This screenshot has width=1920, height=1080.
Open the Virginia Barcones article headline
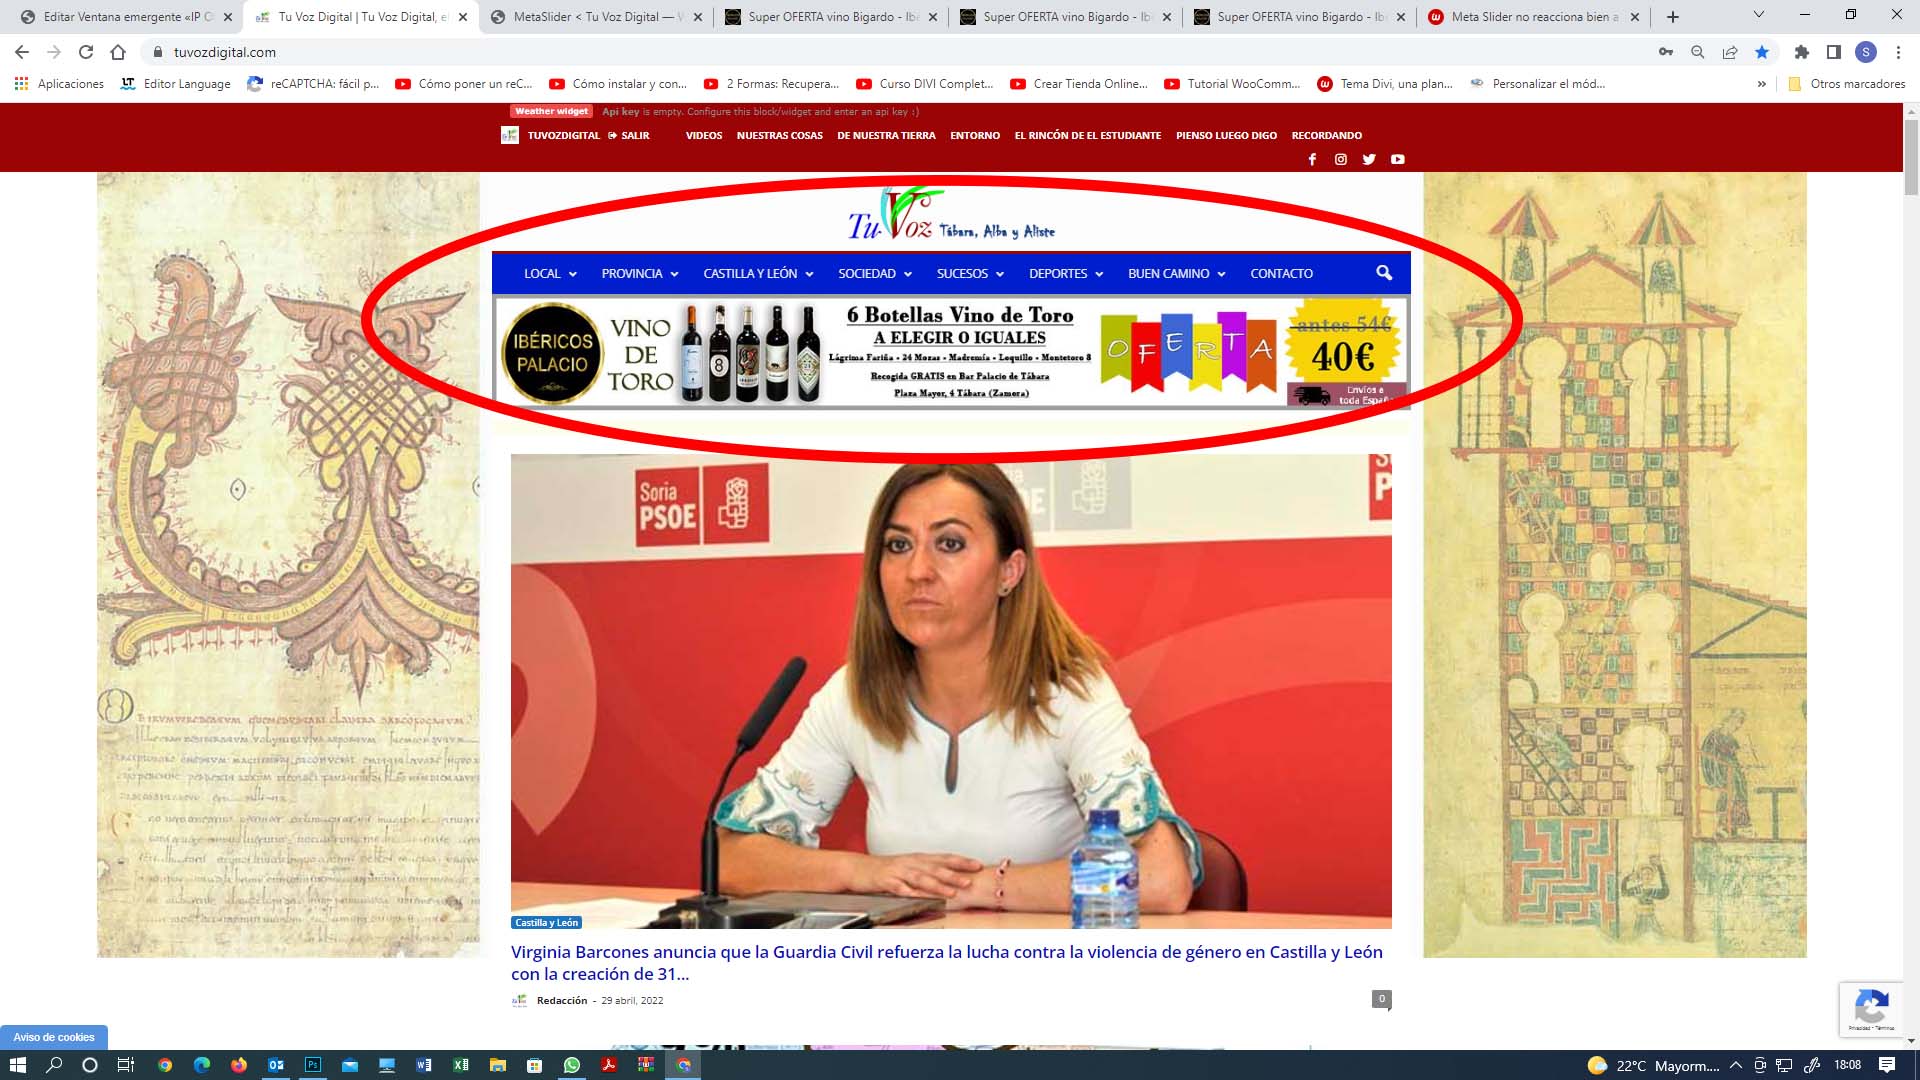click(x=947, y=963)
